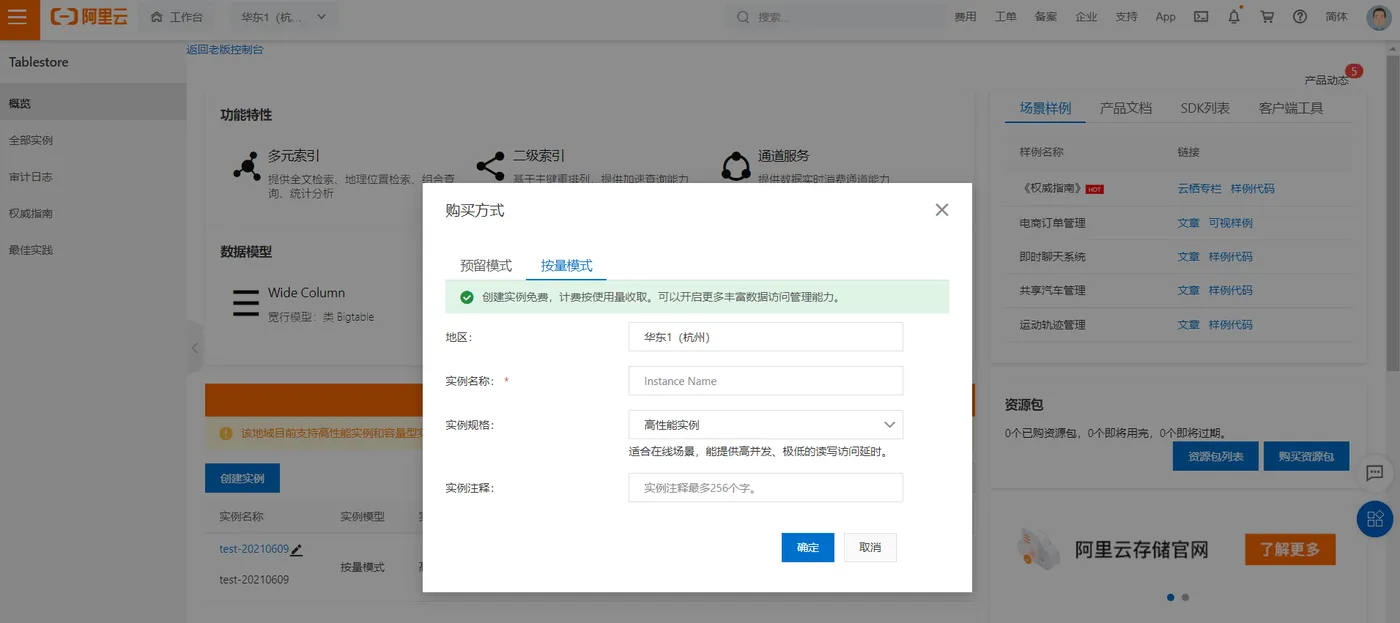The height and width of the screenshot is (623, 1400).
Task: Open the 备案 menu
Action: (1046, 17)
